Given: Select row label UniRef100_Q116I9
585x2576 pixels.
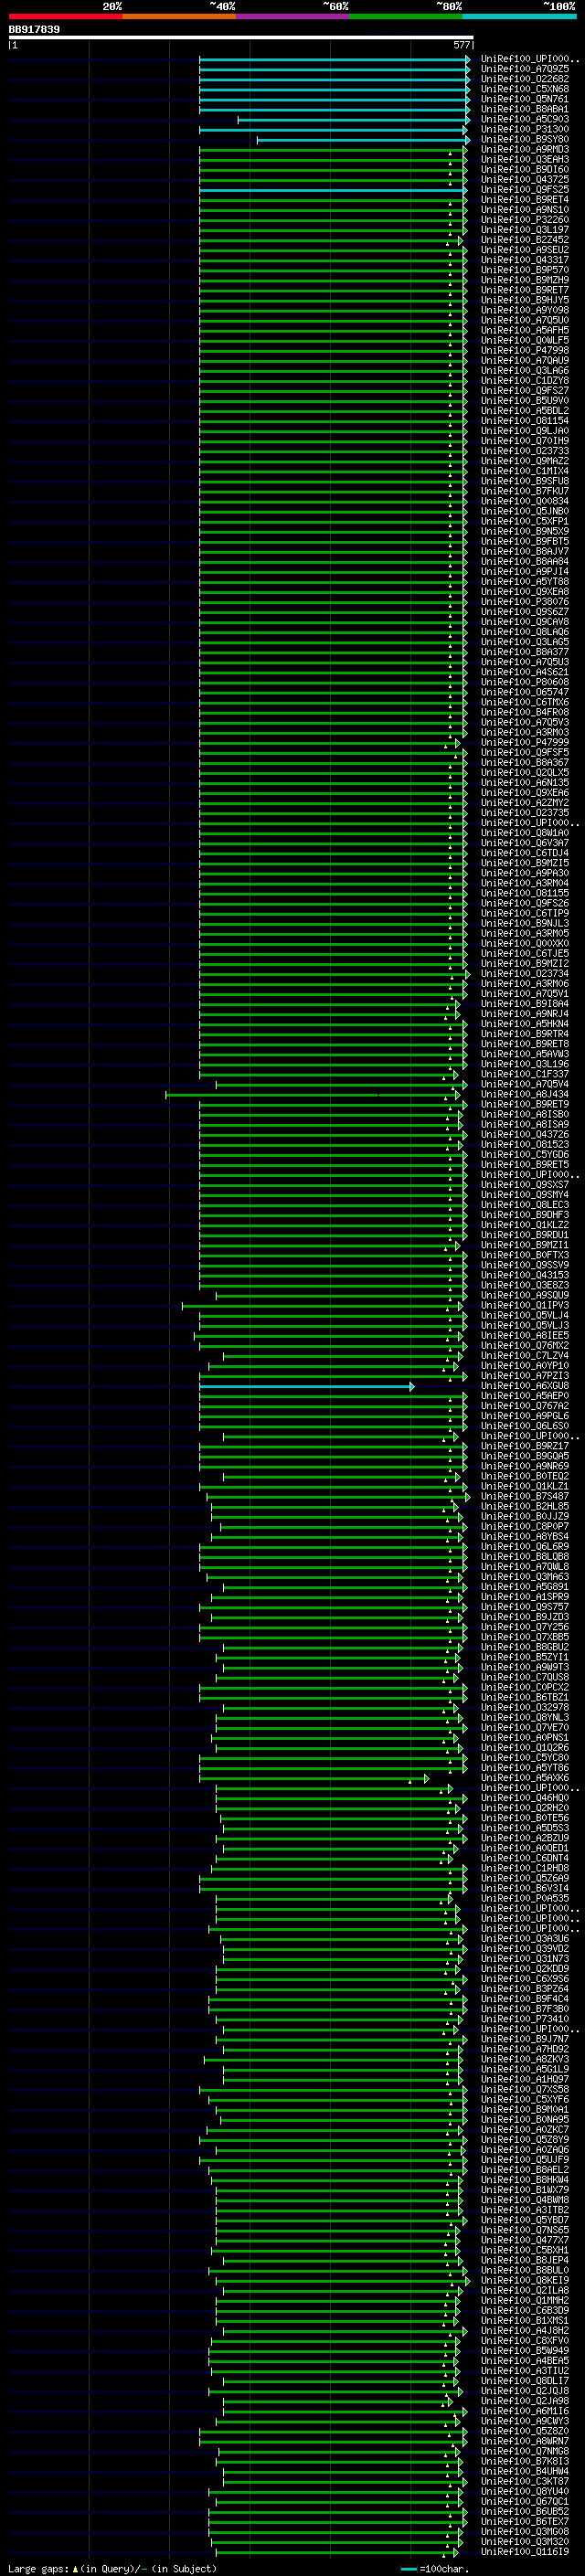Looking at the screenshot, I should coord(525,2552).
